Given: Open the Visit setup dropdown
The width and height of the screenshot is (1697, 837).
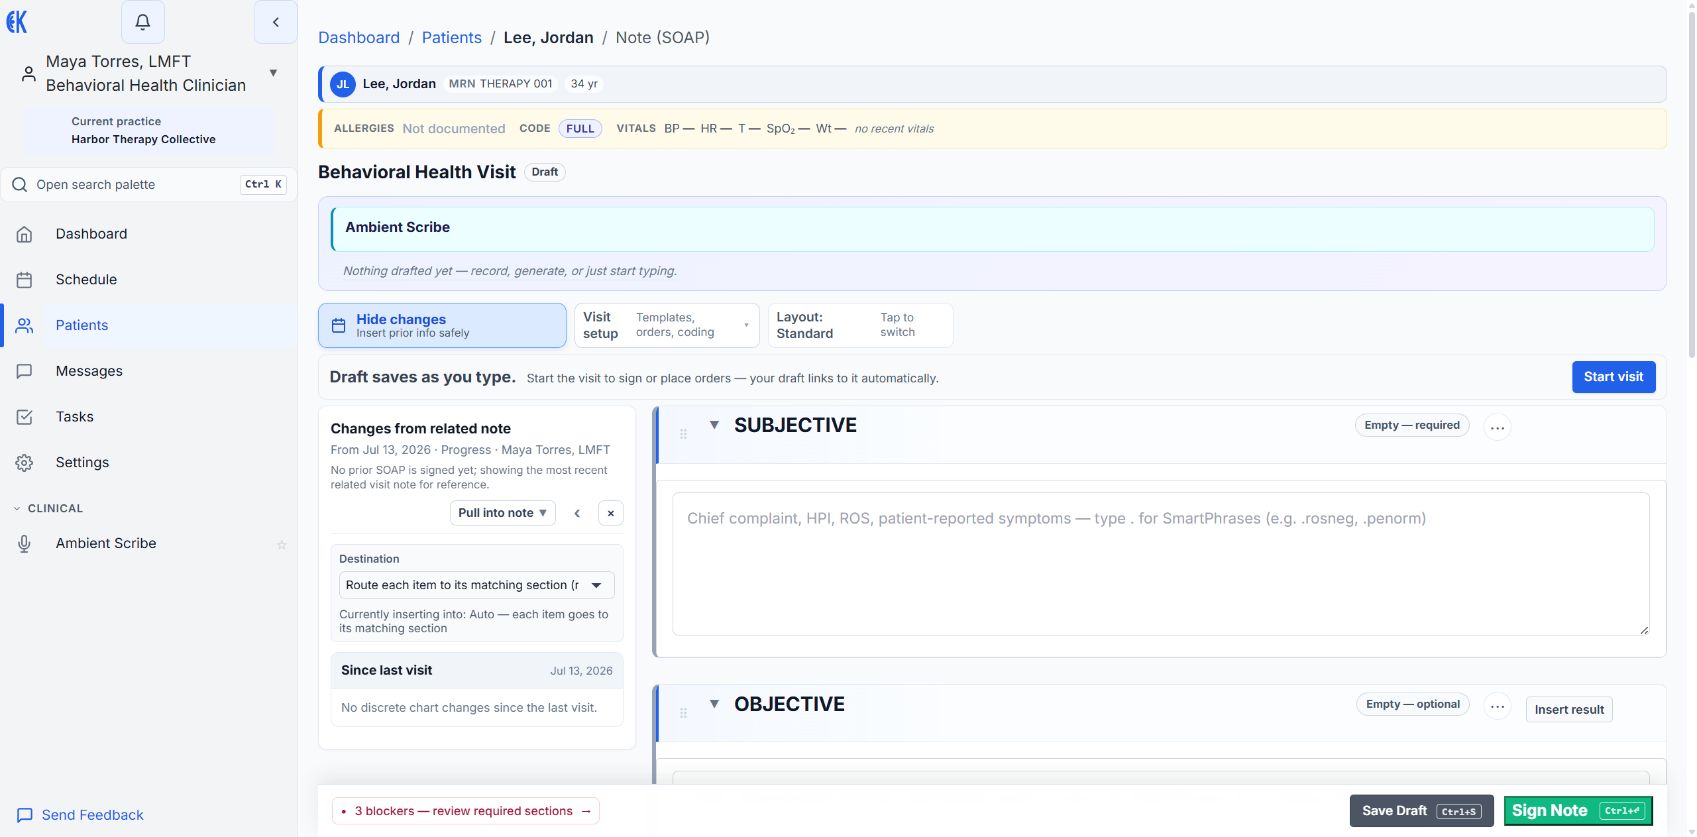Looking at the screenshot, I should (667, 326).
